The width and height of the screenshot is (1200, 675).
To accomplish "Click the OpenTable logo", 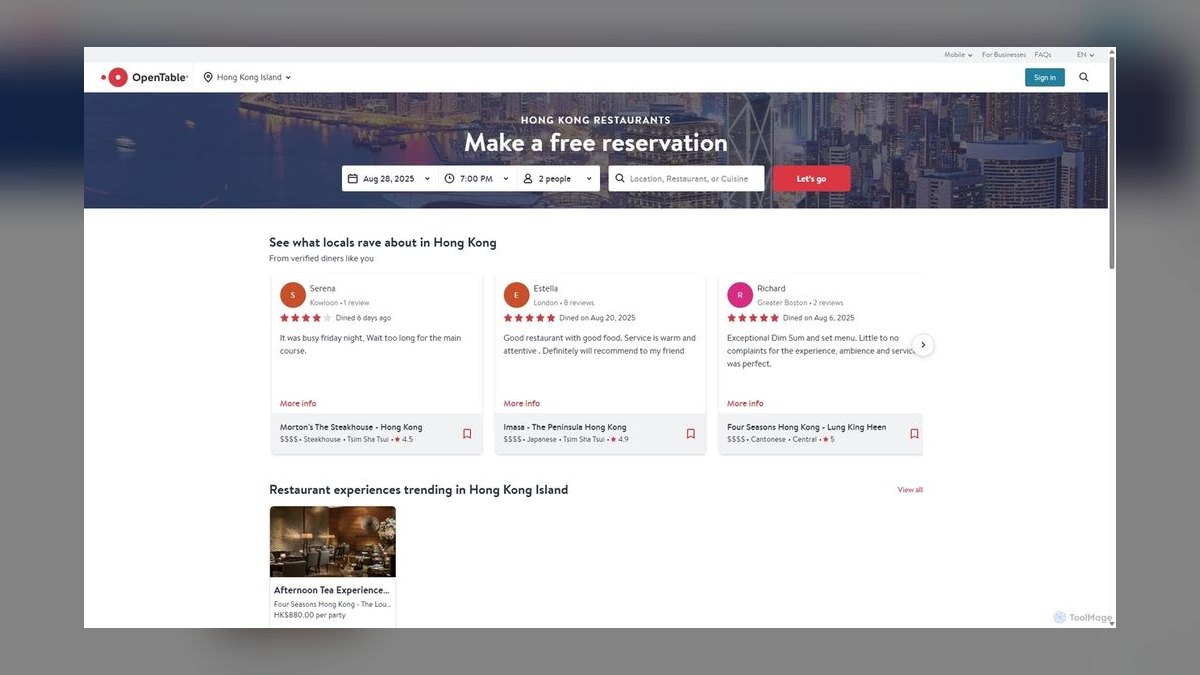I will point(144,77).
